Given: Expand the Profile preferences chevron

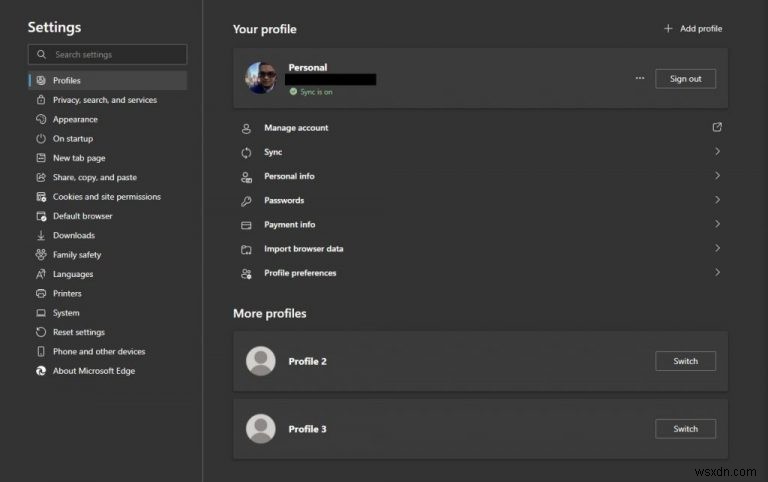Looking at the screenshot, I should click(x=717, y=272).
